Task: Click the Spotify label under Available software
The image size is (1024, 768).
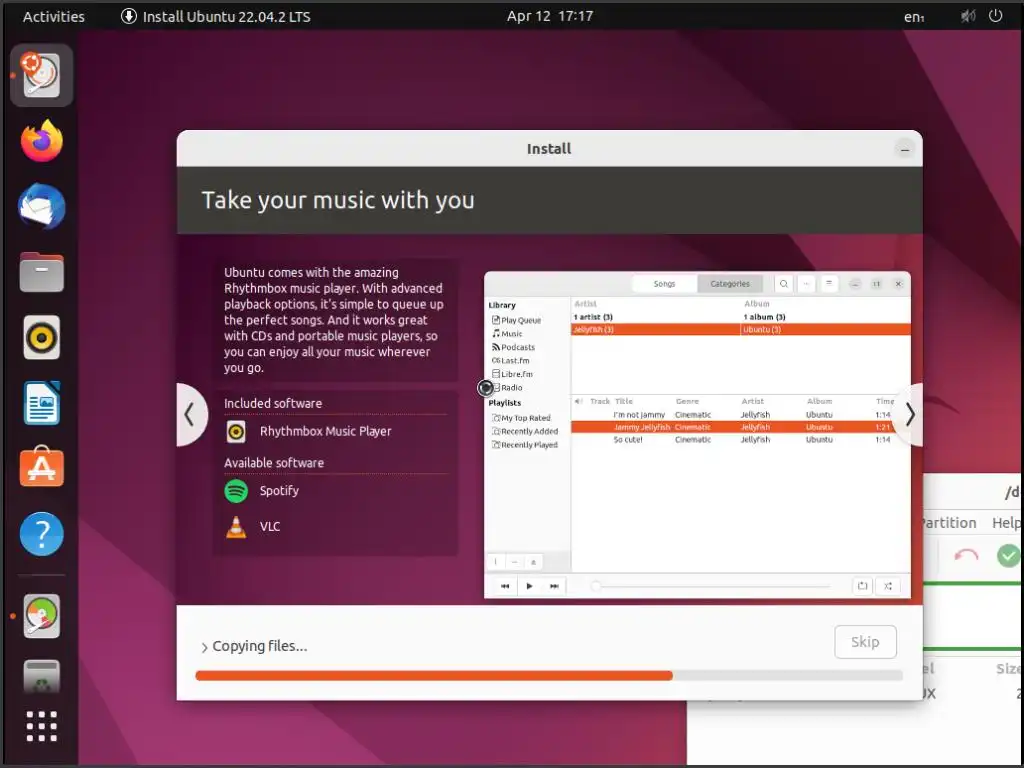Action: point(279,490)
